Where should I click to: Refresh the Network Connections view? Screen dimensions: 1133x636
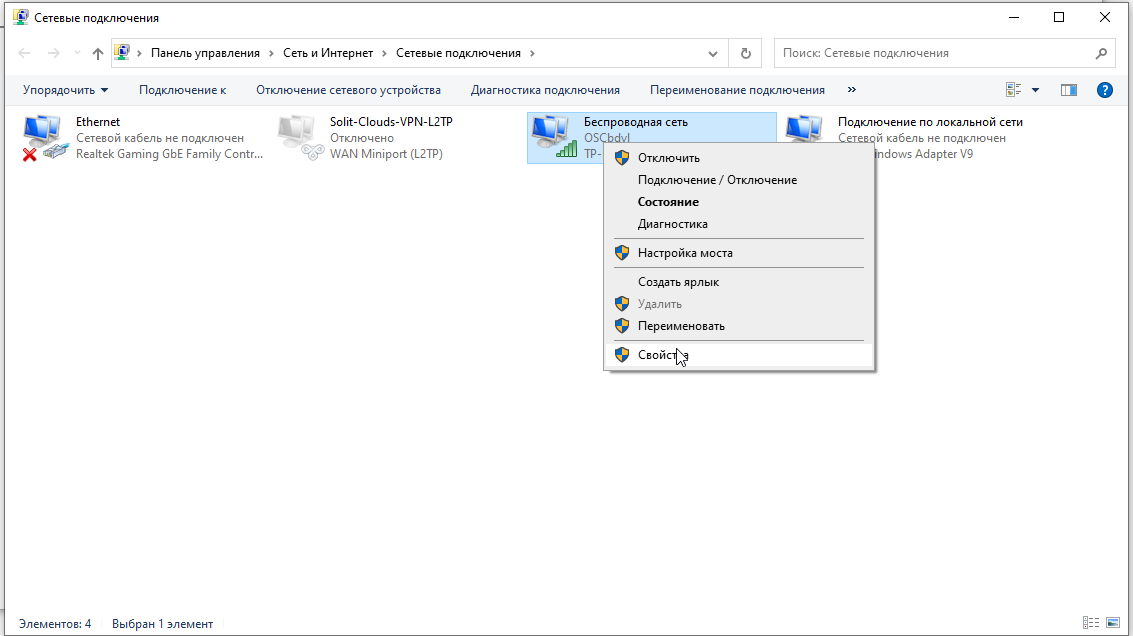tap(746, 53)
